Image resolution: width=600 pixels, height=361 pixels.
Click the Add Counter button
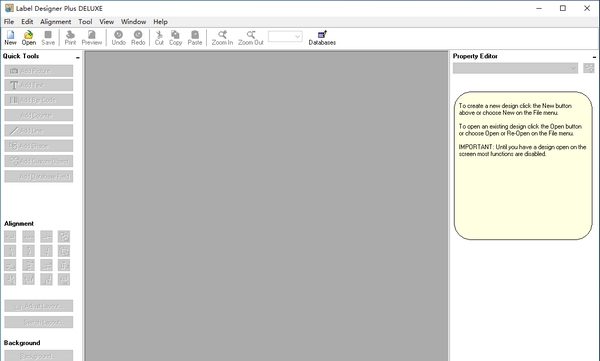(x=39, y=115)
